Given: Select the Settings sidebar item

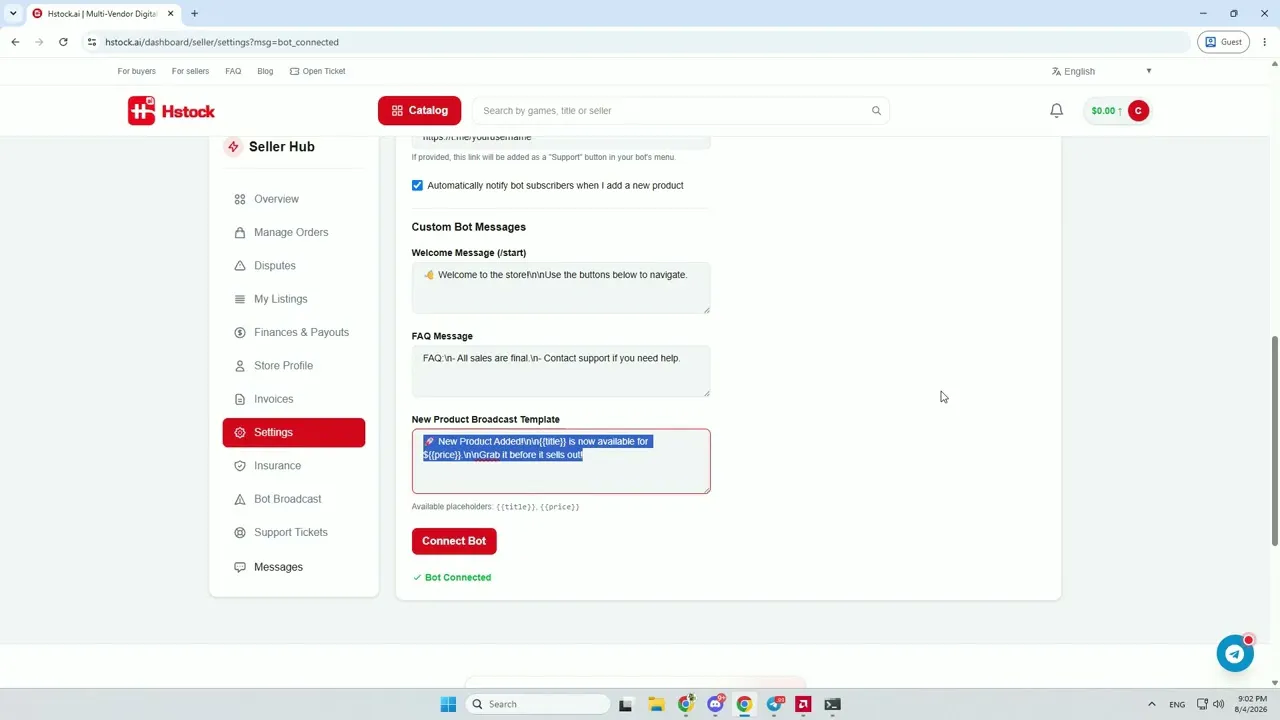Looking at the screenshot, I should [294, 432].
